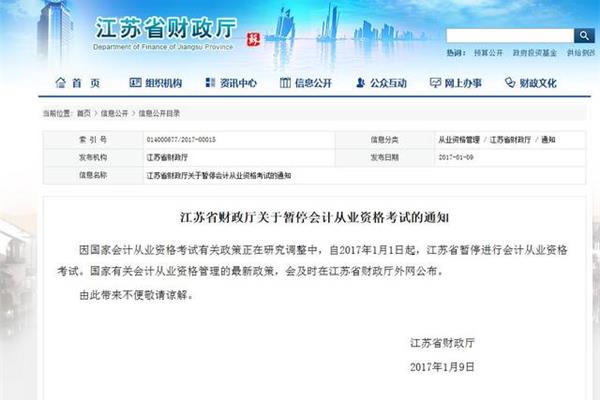The image size is (600, 400).
Task: Click the 热词 label
Action: (456, 53)
